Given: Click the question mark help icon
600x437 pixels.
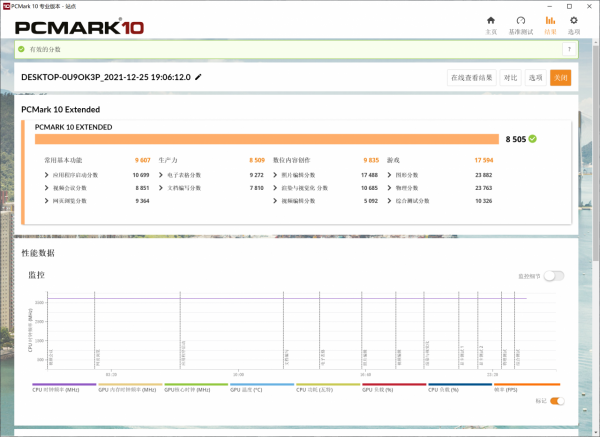Looking at the screenshot, I should coord(567,48).
